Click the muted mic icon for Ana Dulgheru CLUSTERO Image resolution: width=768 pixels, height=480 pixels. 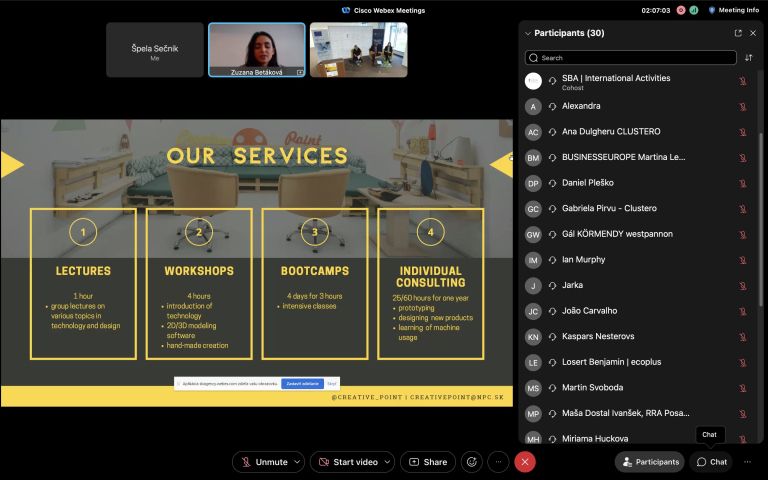pyautogui.click(x=743, y=132)
